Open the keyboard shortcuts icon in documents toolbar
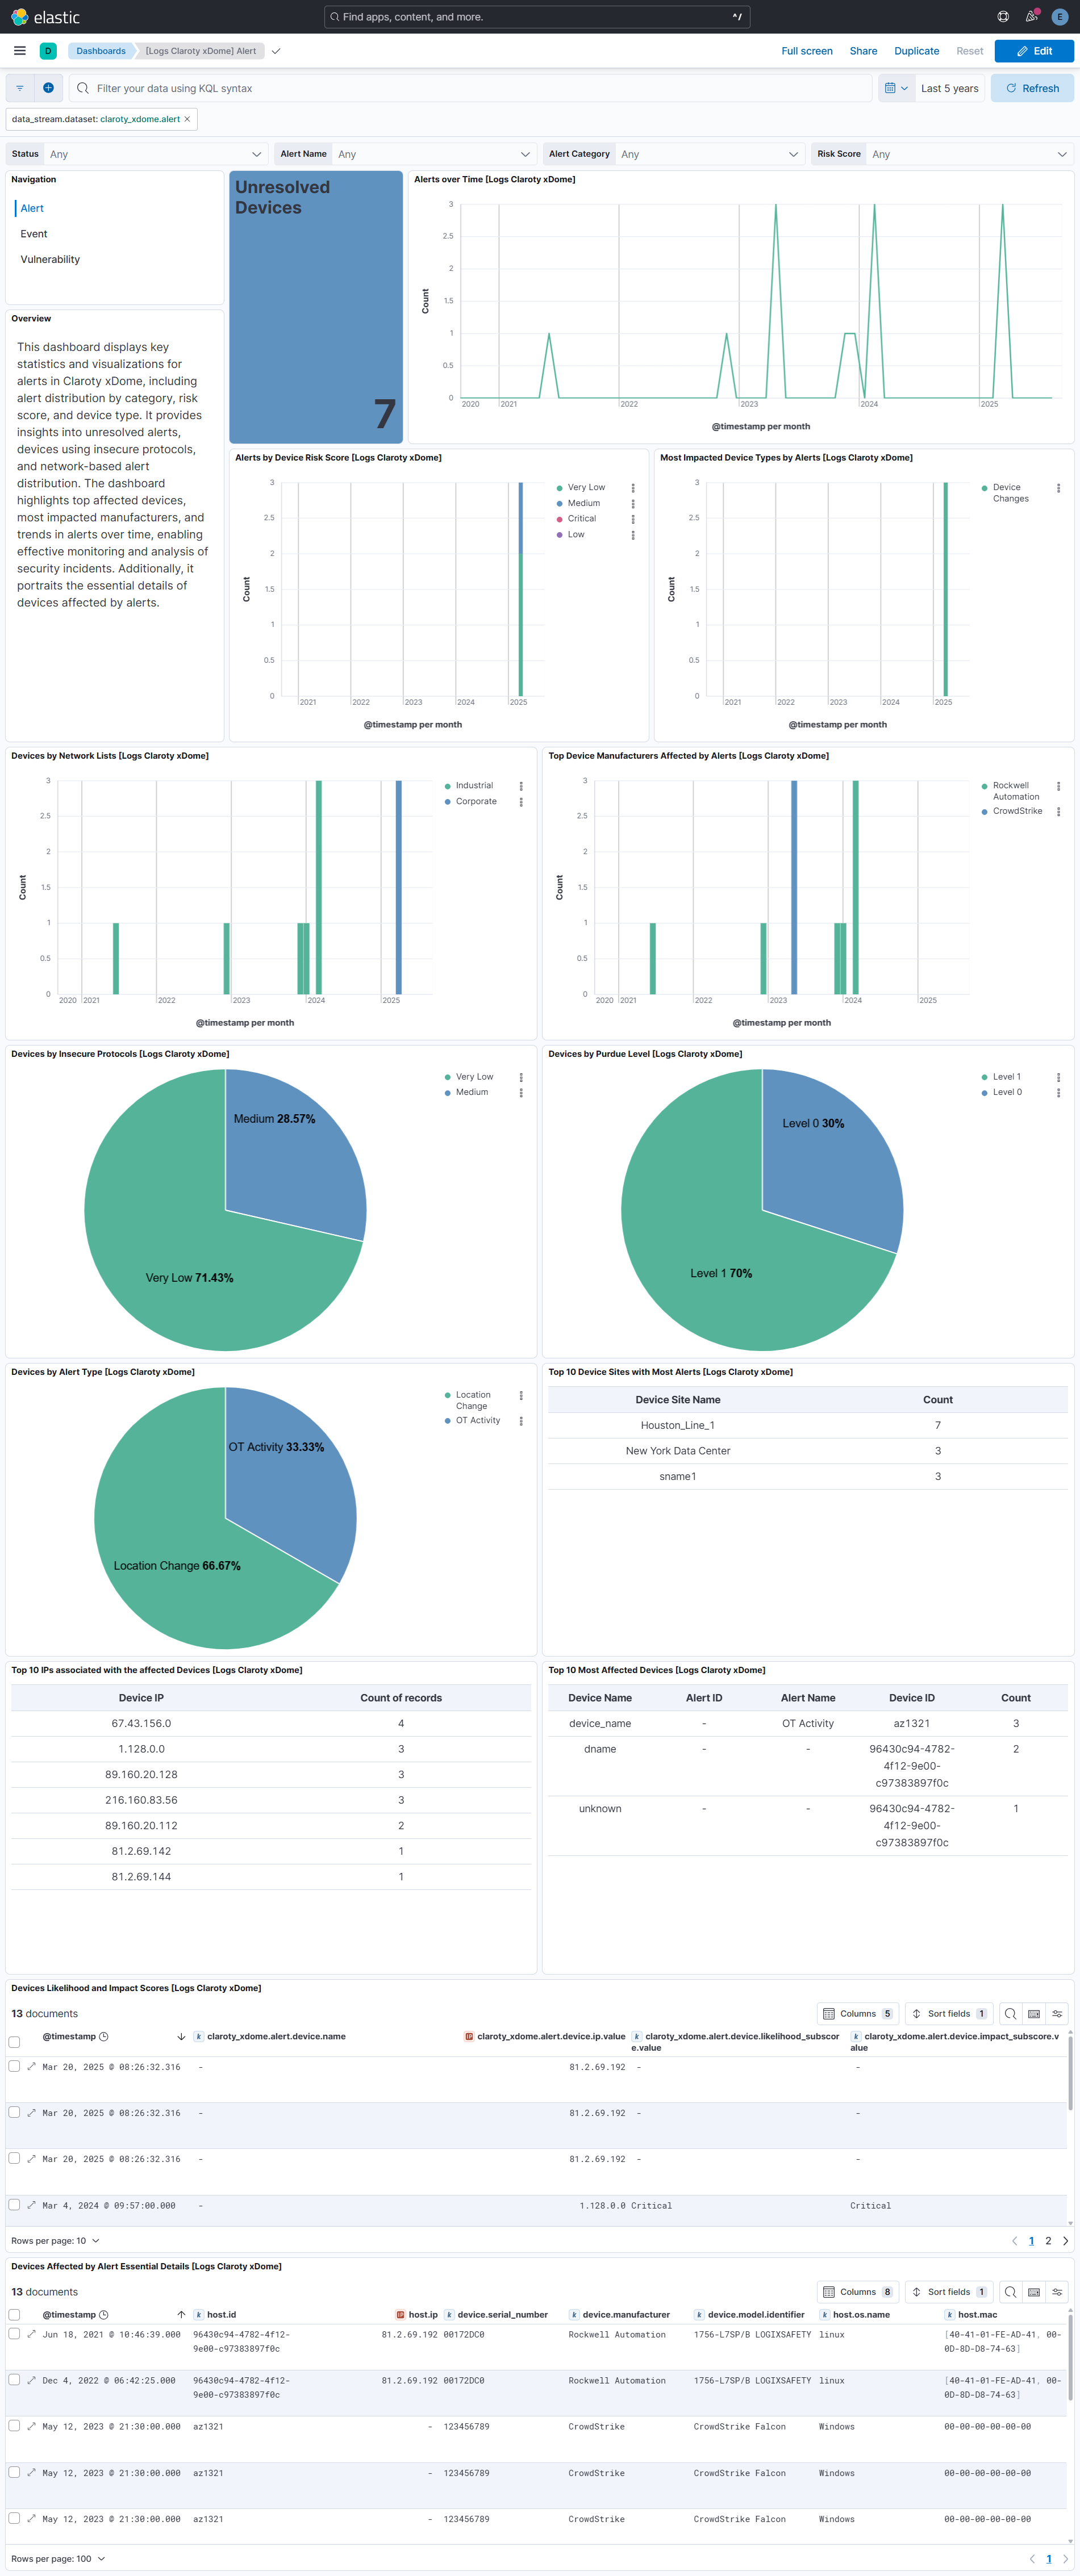Screen dimensions: 1080x2576 tap(1034, 2013)
